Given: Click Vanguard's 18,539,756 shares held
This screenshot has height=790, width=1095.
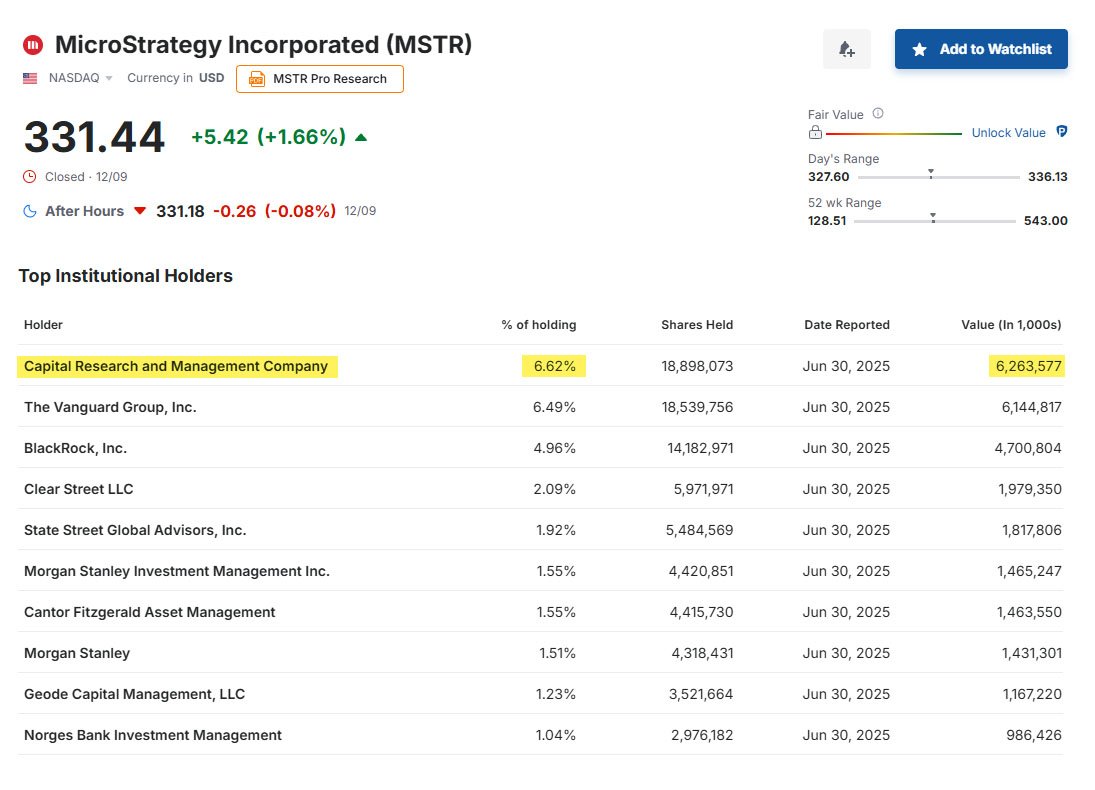Looking at the screenshot, I should coord(697,407).
